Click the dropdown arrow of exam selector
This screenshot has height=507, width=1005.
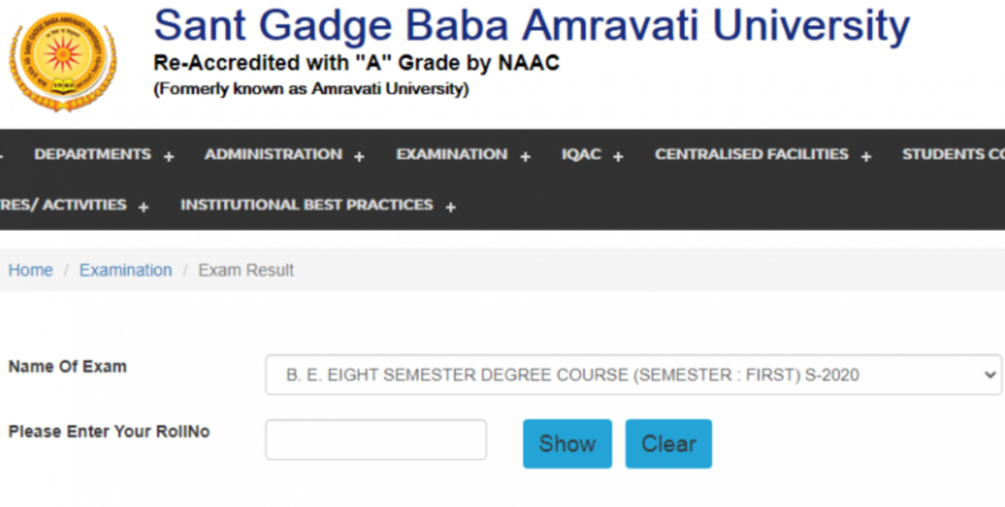coord(990,375)
